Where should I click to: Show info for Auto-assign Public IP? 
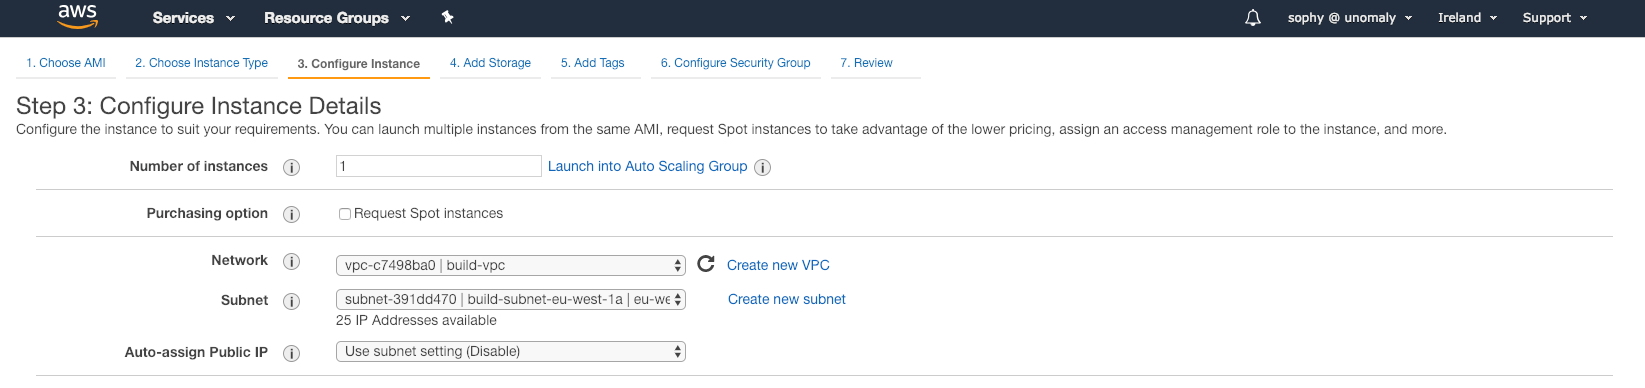(x=292, y=353)
